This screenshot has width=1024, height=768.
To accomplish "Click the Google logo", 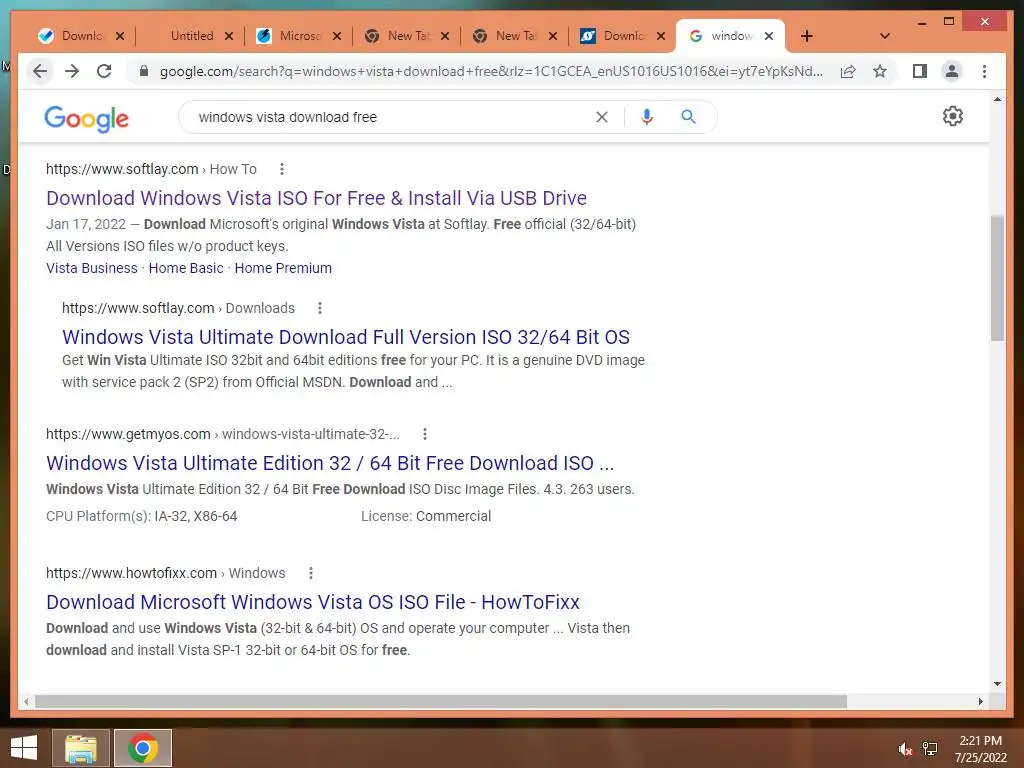I will pos(86,118).
